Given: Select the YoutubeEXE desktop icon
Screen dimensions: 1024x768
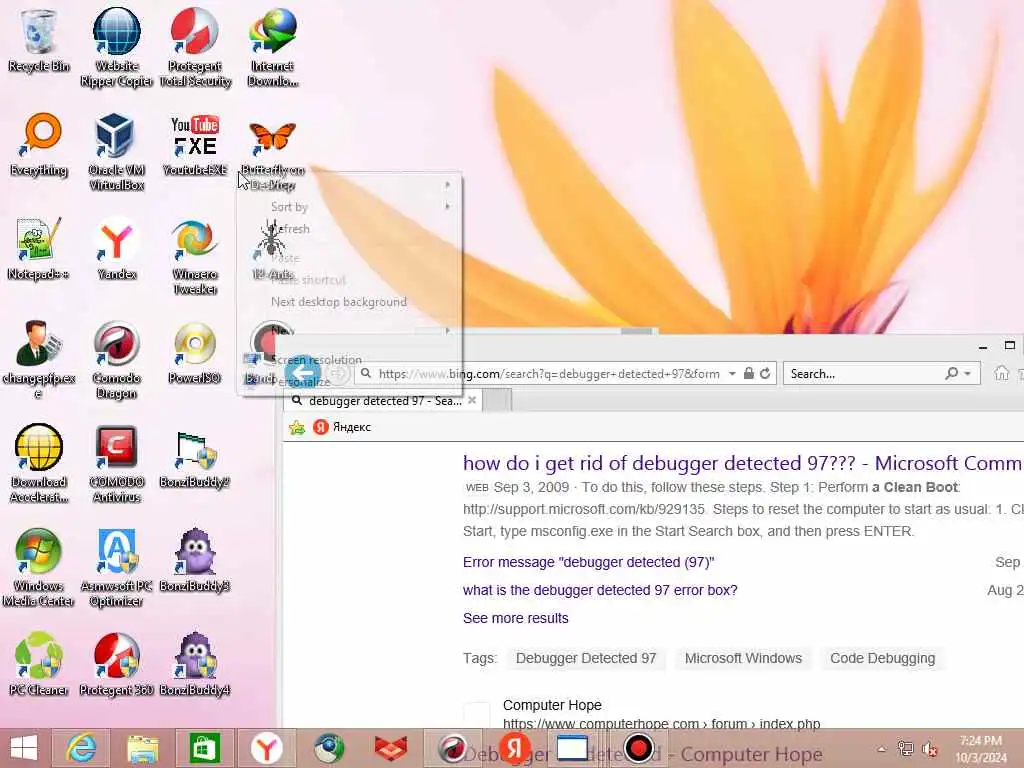Looking at the screenshot, I should pyautogui.click(x=195, y=145).
